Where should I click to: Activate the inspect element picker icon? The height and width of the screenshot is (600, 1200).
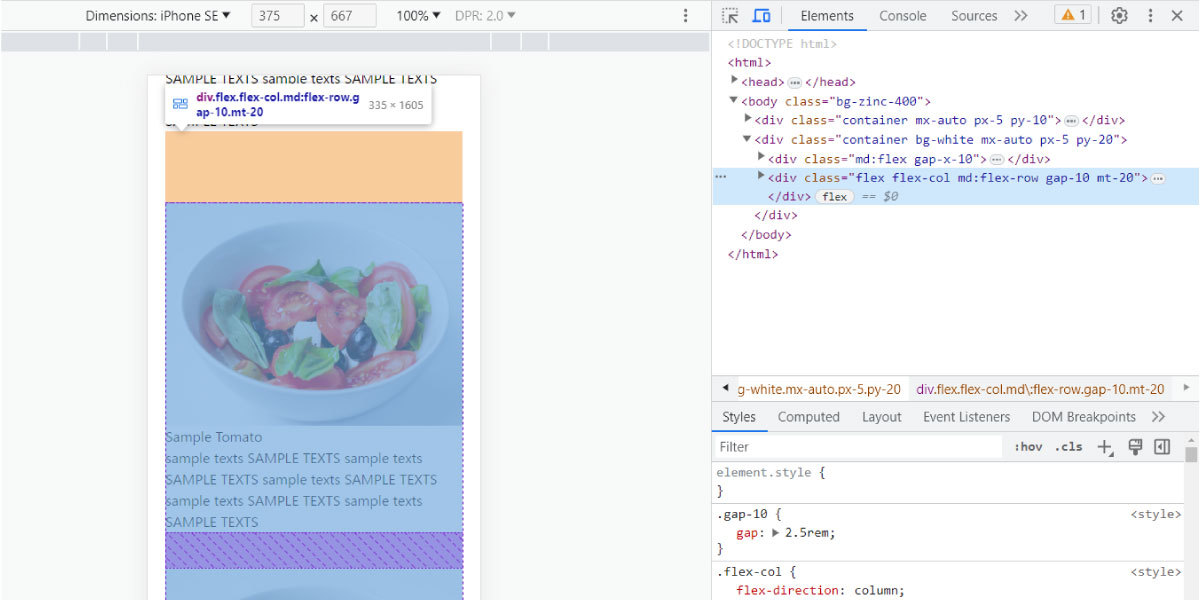731,15
